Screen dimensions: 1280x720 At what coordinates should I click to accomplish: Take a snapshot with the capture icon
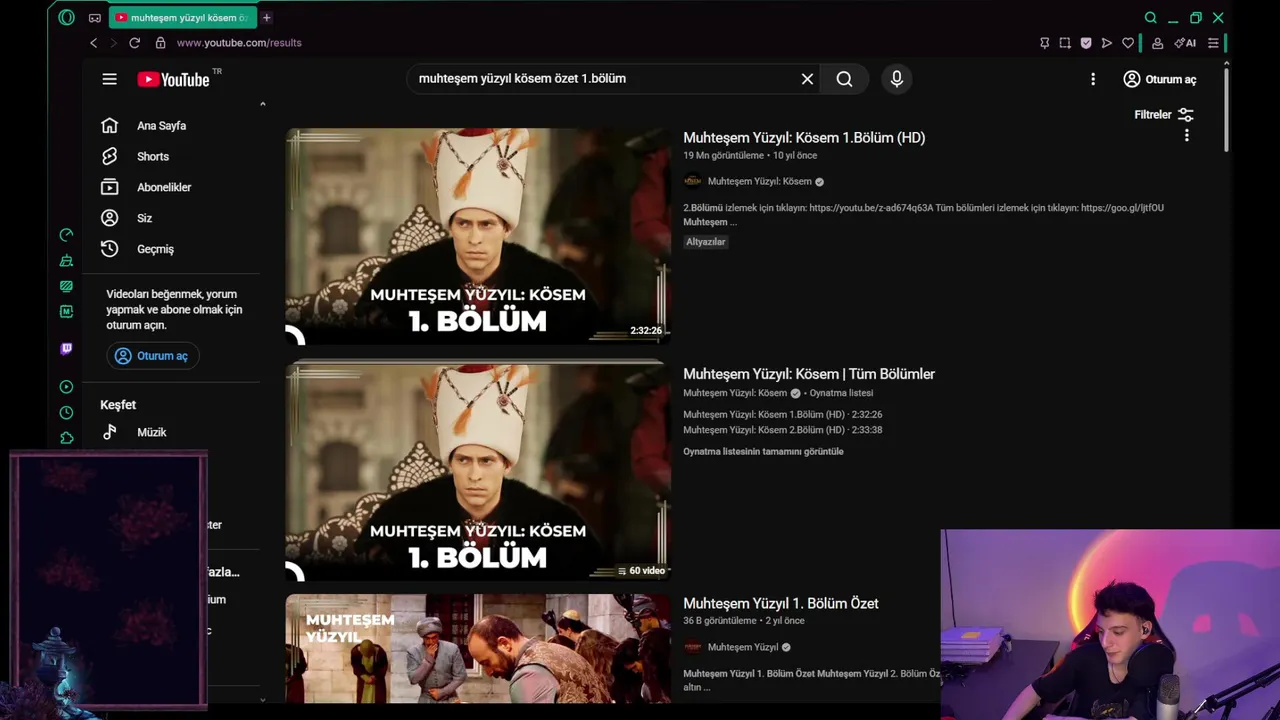1065,43
